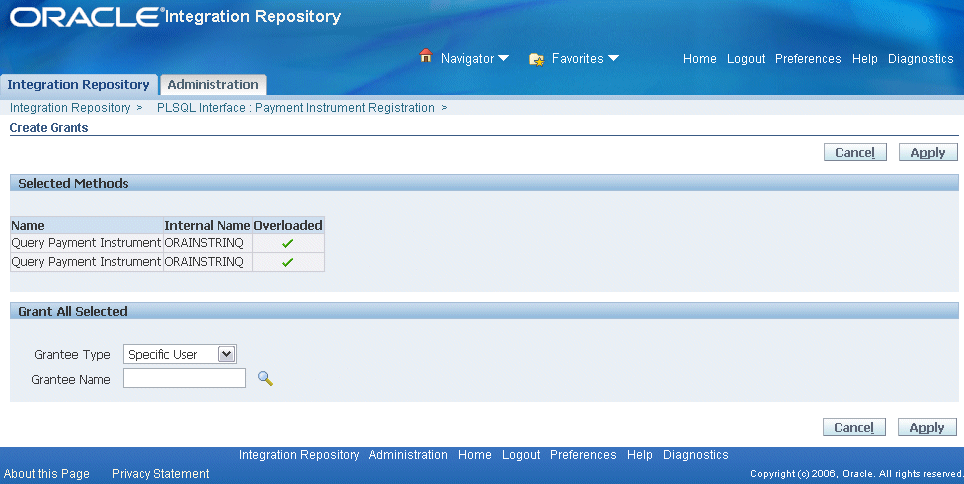Open the Privacy Statement link
The height and width of the screenshot is (484, 964).
coord(160,474)
